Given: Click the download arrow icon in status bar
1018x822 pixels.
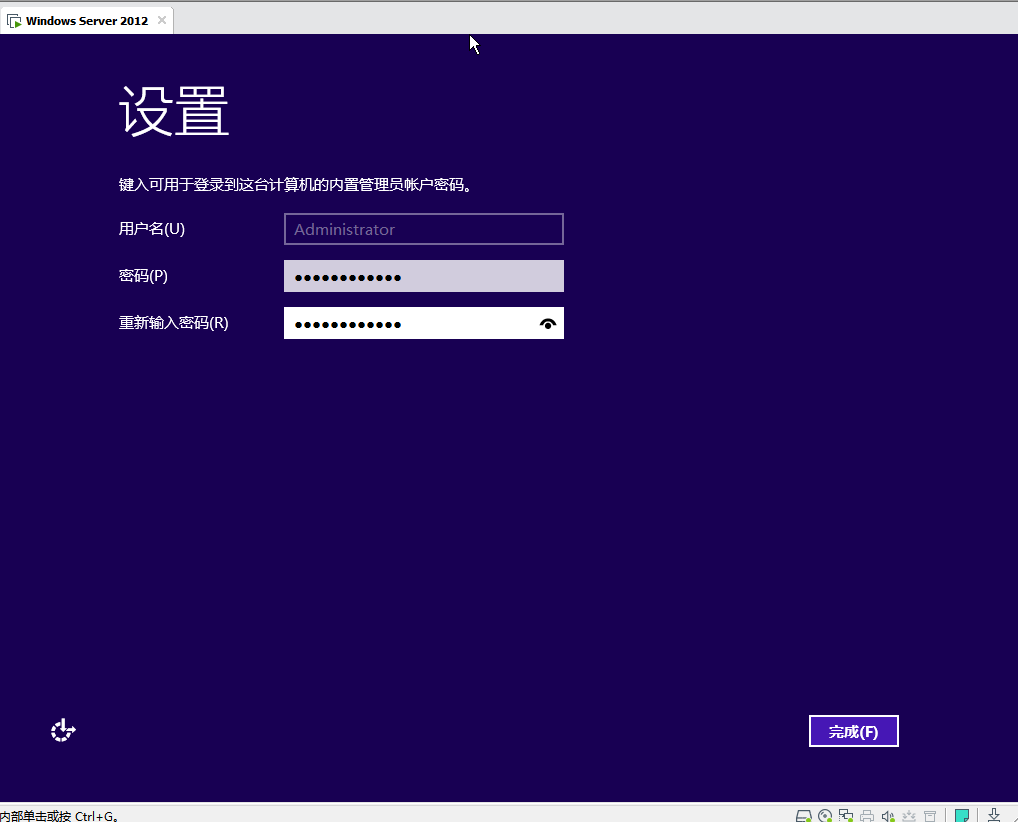Looking at the screenshot, I should pos(994,816).
